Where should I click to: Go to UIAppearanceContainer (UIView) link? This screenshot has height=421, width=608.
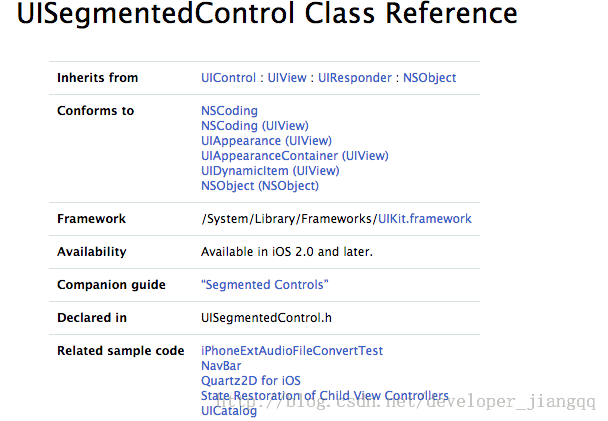pos(294,156)
